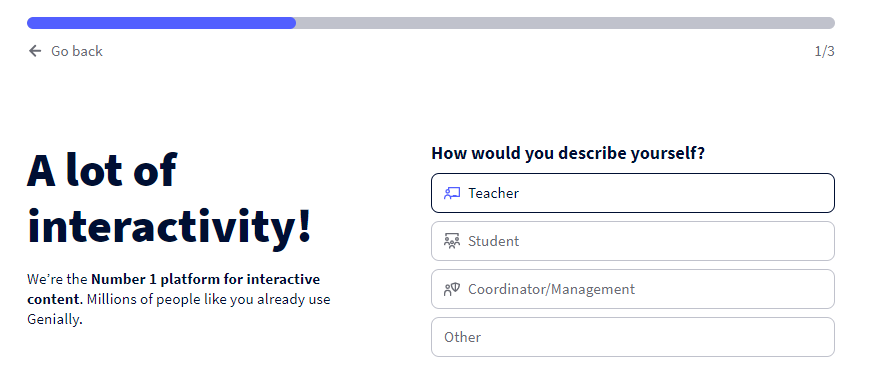Click 'How would you describe yourself?' question
Image resolution: width=873 pixels, height=371 pixels.
[568, 153]
